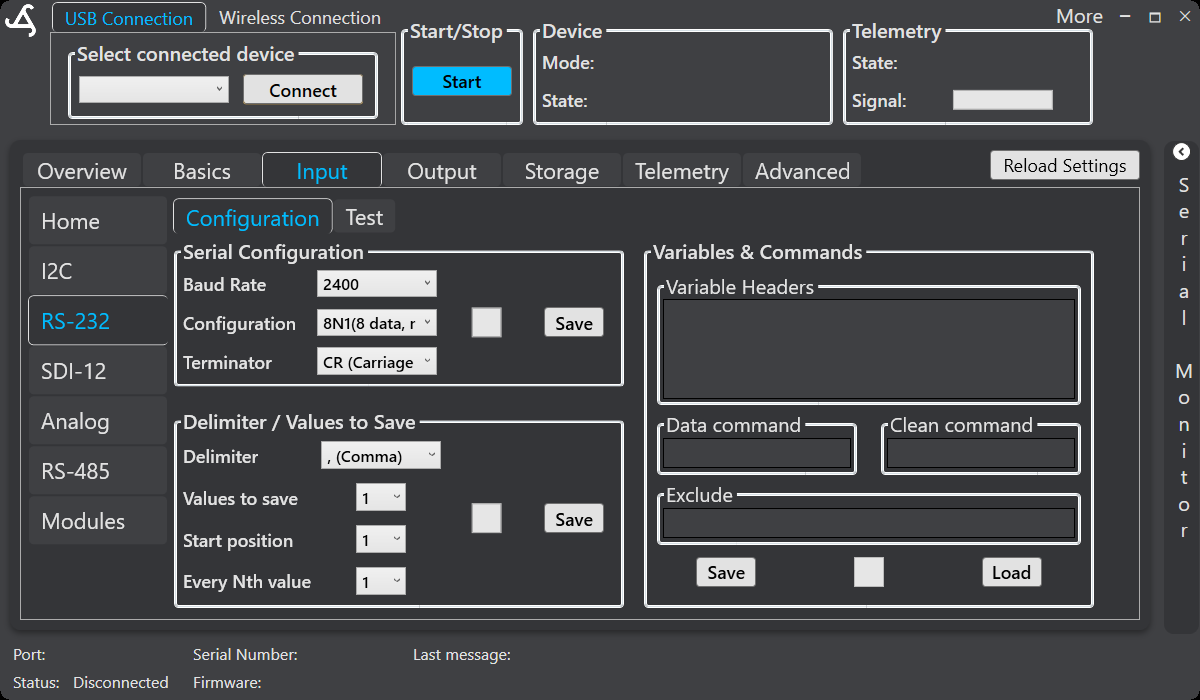Open the Output tab
The height and width of the screenshot is (700, 1200).
[442, 171]
